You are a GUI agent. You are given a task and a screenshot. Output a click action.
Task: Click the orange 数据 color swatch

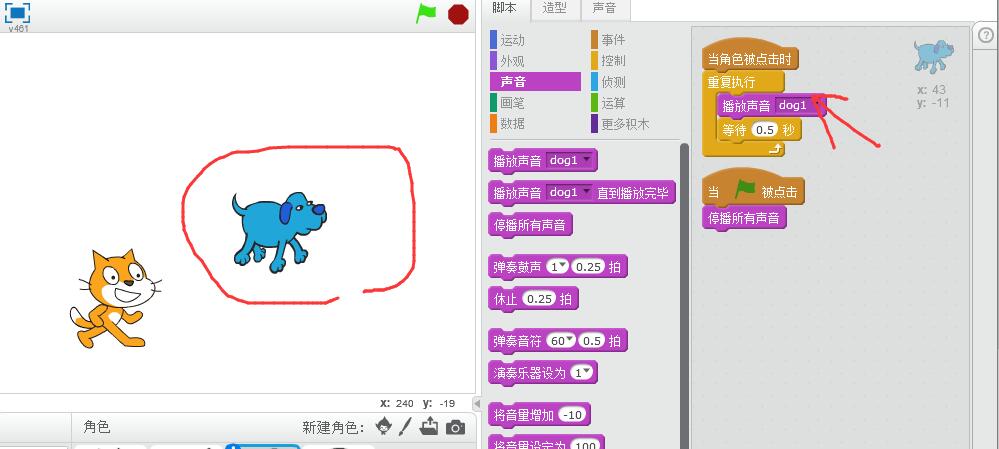click(x=493, y=124)
